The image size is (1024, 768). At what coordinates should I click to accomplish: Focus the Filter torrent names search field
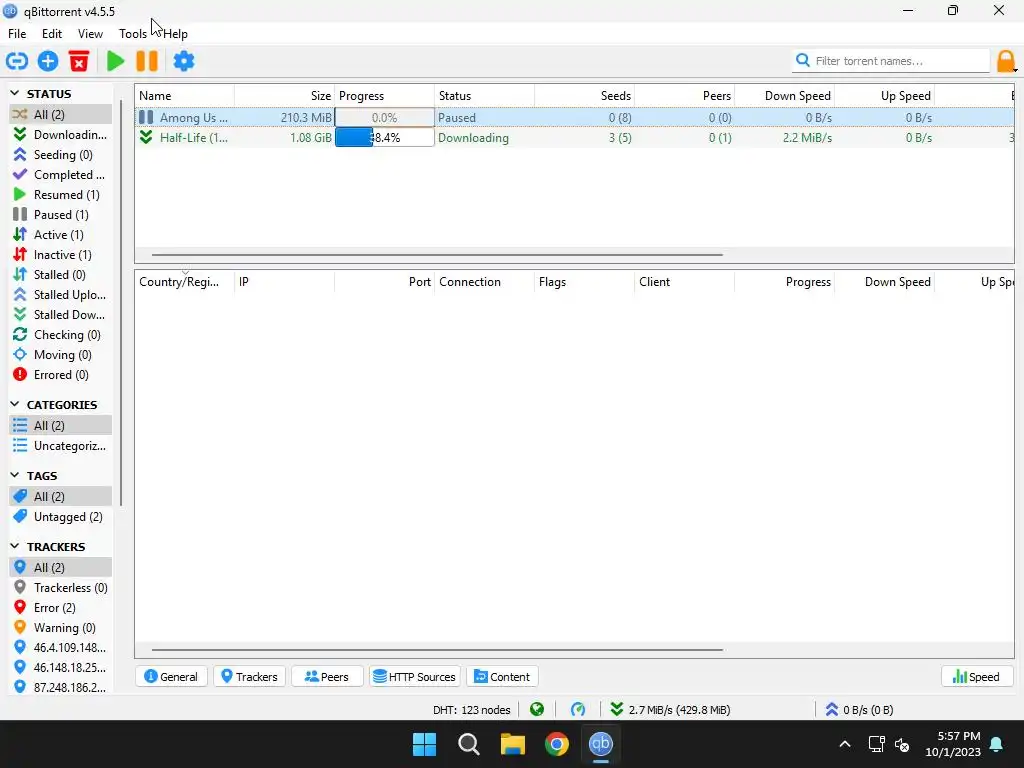point(892,61)
